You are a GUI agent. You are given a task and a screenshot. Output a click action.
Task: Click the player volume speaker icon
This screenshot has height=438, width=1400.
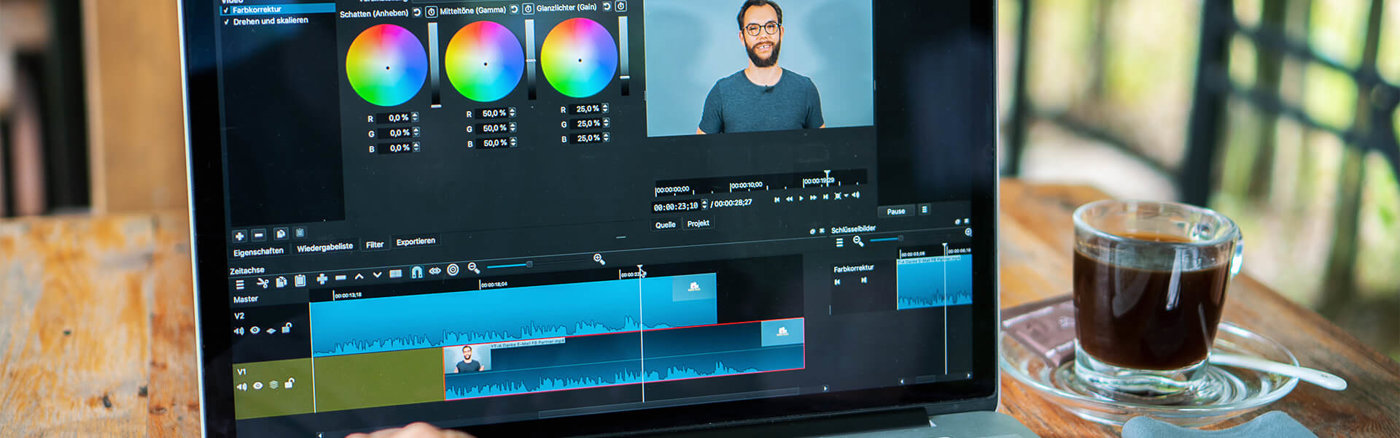coord(856,195)
